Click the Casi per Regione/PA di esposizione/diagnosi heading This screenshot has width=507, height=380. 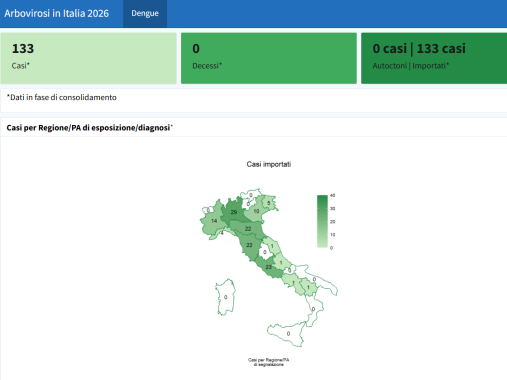click(x=89, y=128)
